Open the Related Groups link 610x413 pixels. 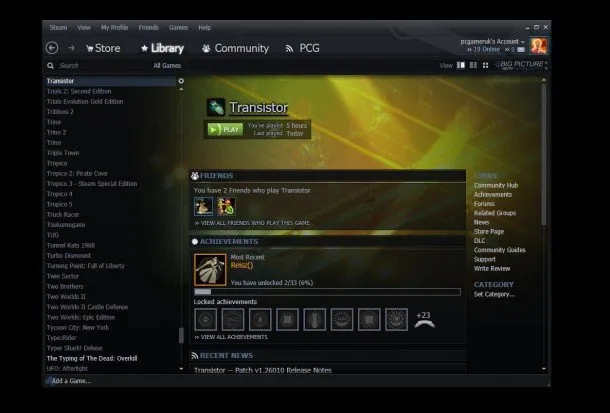[495, 213]
